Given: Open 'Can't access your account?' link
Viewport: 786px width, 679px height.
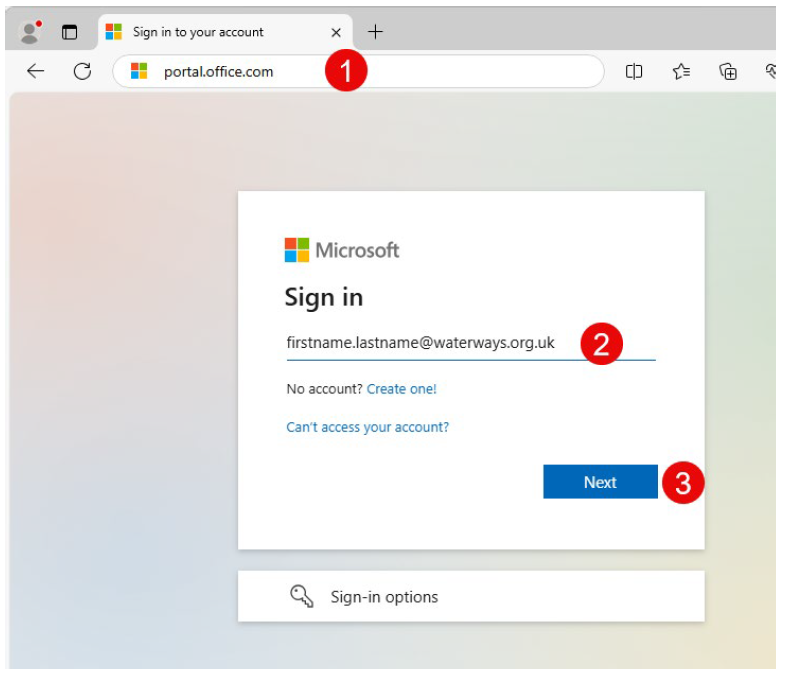Looking at the screenshot, I should coord(367,427).
